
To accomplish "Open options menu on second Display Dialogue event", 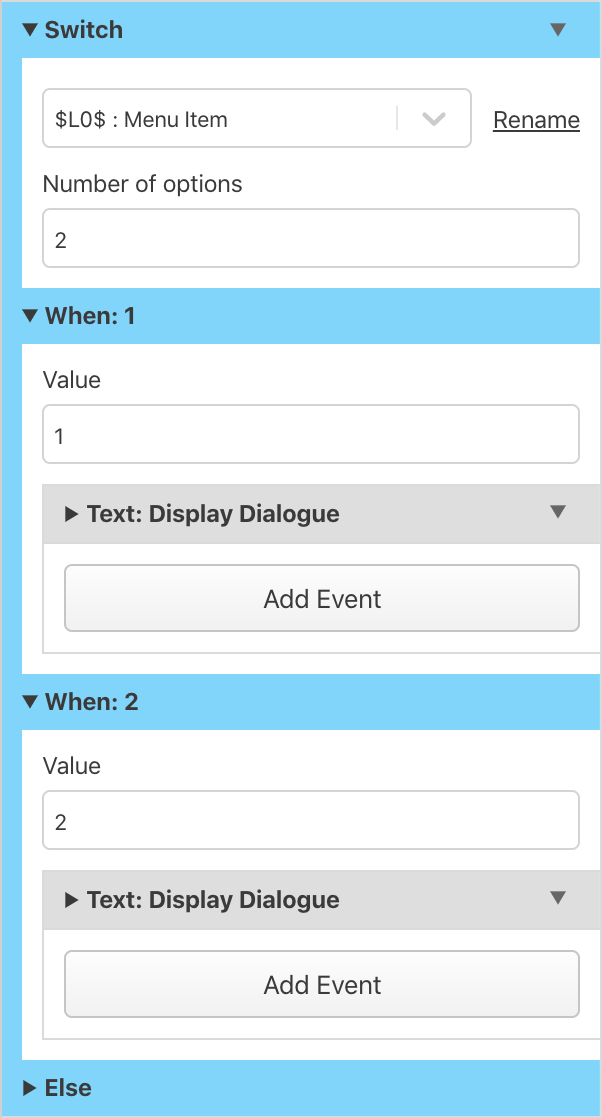I will (x=558, y=899).
